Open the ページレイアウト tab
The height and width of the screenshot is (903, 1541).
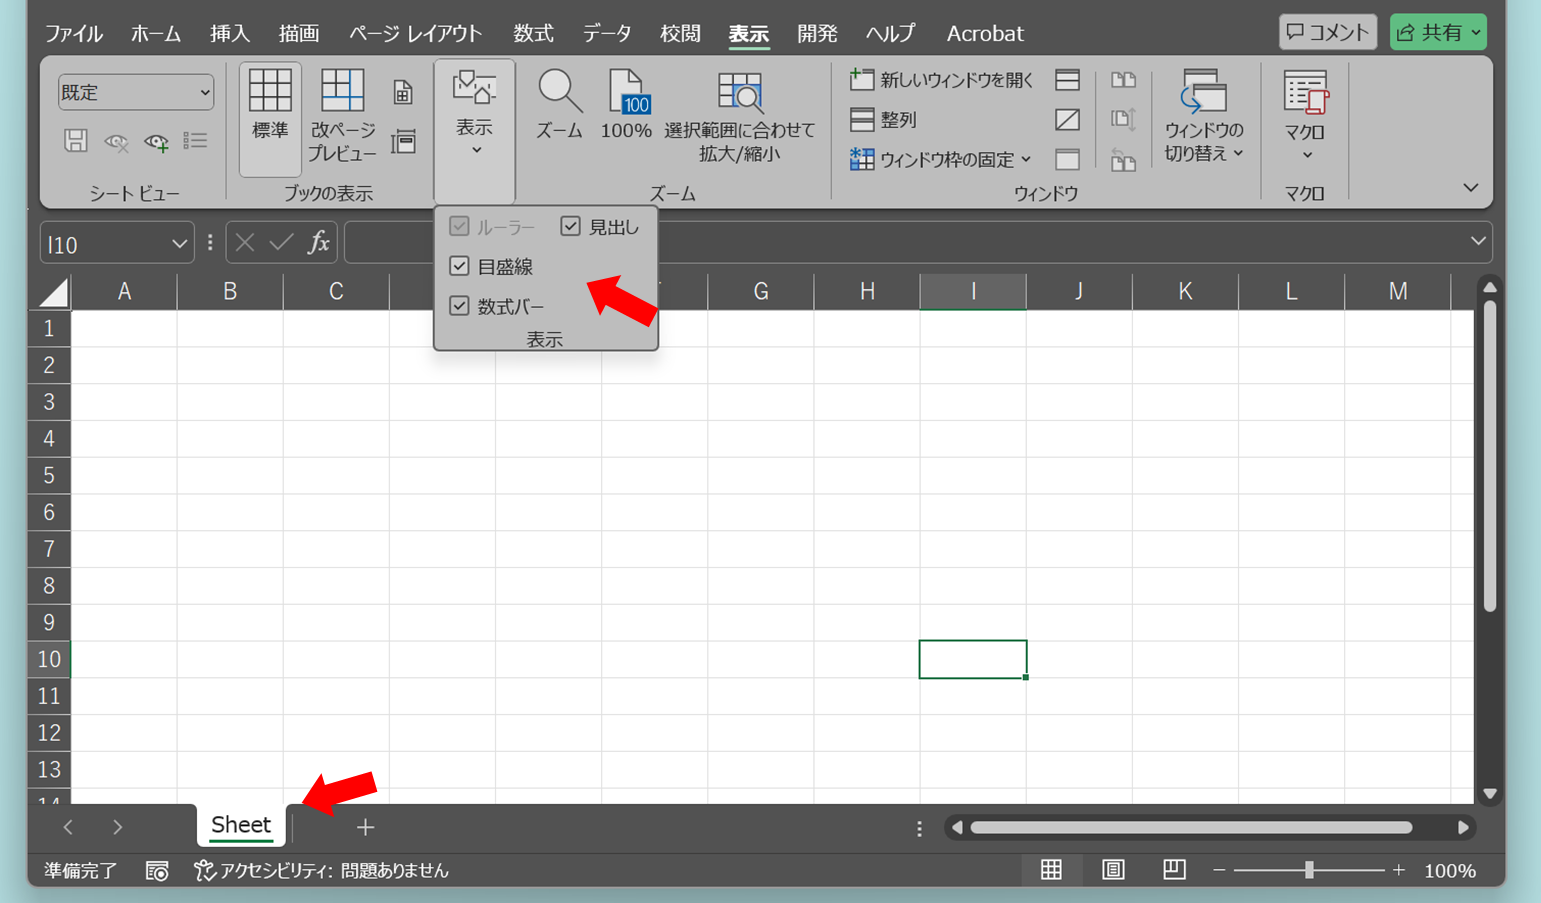coord(415,33)
